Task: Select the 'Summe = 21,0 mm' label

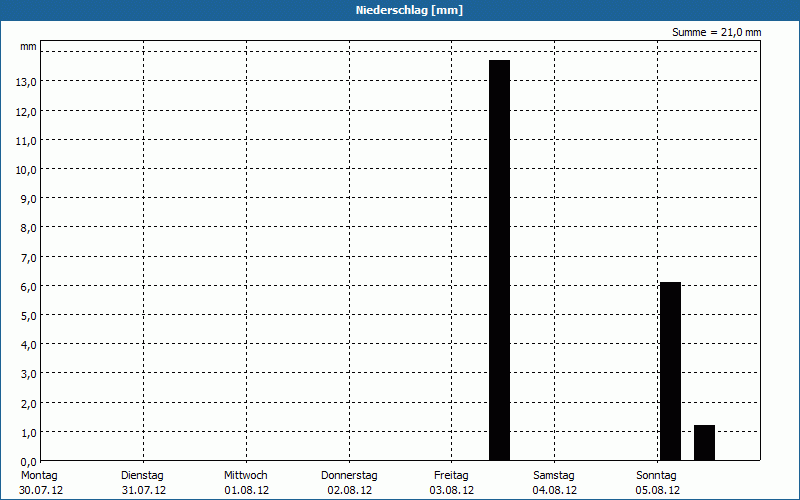Action: [716, 33]
